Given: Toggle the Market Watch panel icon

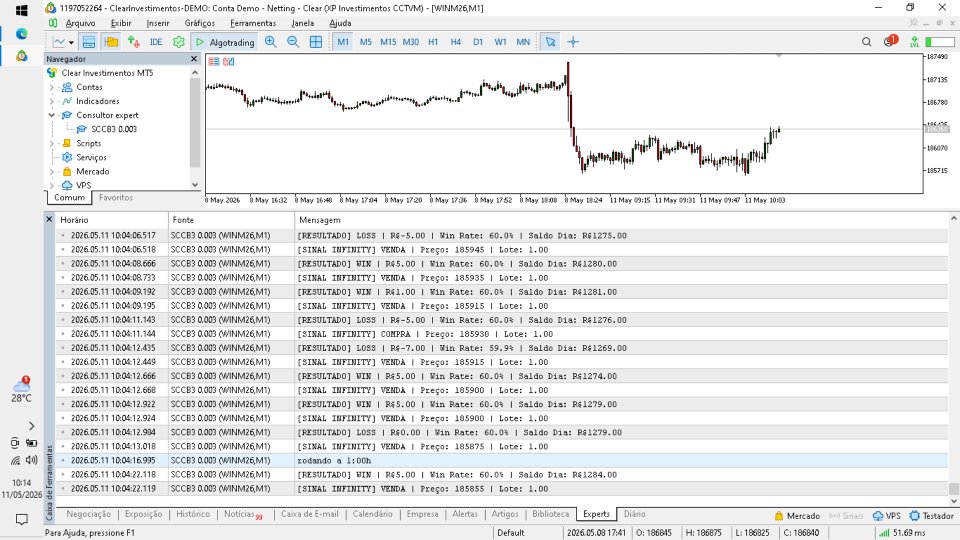Looking at the screenshot, I should tap(89, 42).
